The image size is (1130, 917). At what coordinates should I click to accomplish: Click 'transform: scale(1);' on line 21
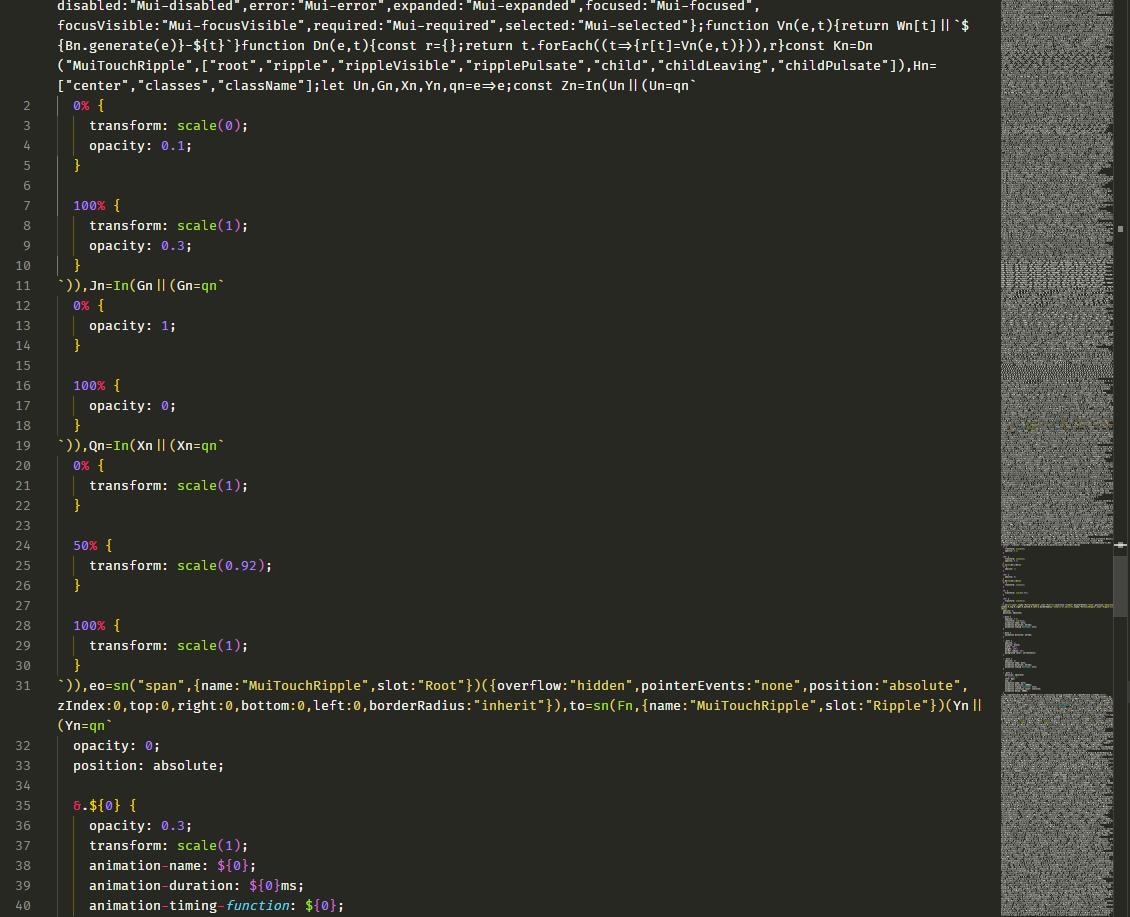pyautogui.click(x=169, y=486)
